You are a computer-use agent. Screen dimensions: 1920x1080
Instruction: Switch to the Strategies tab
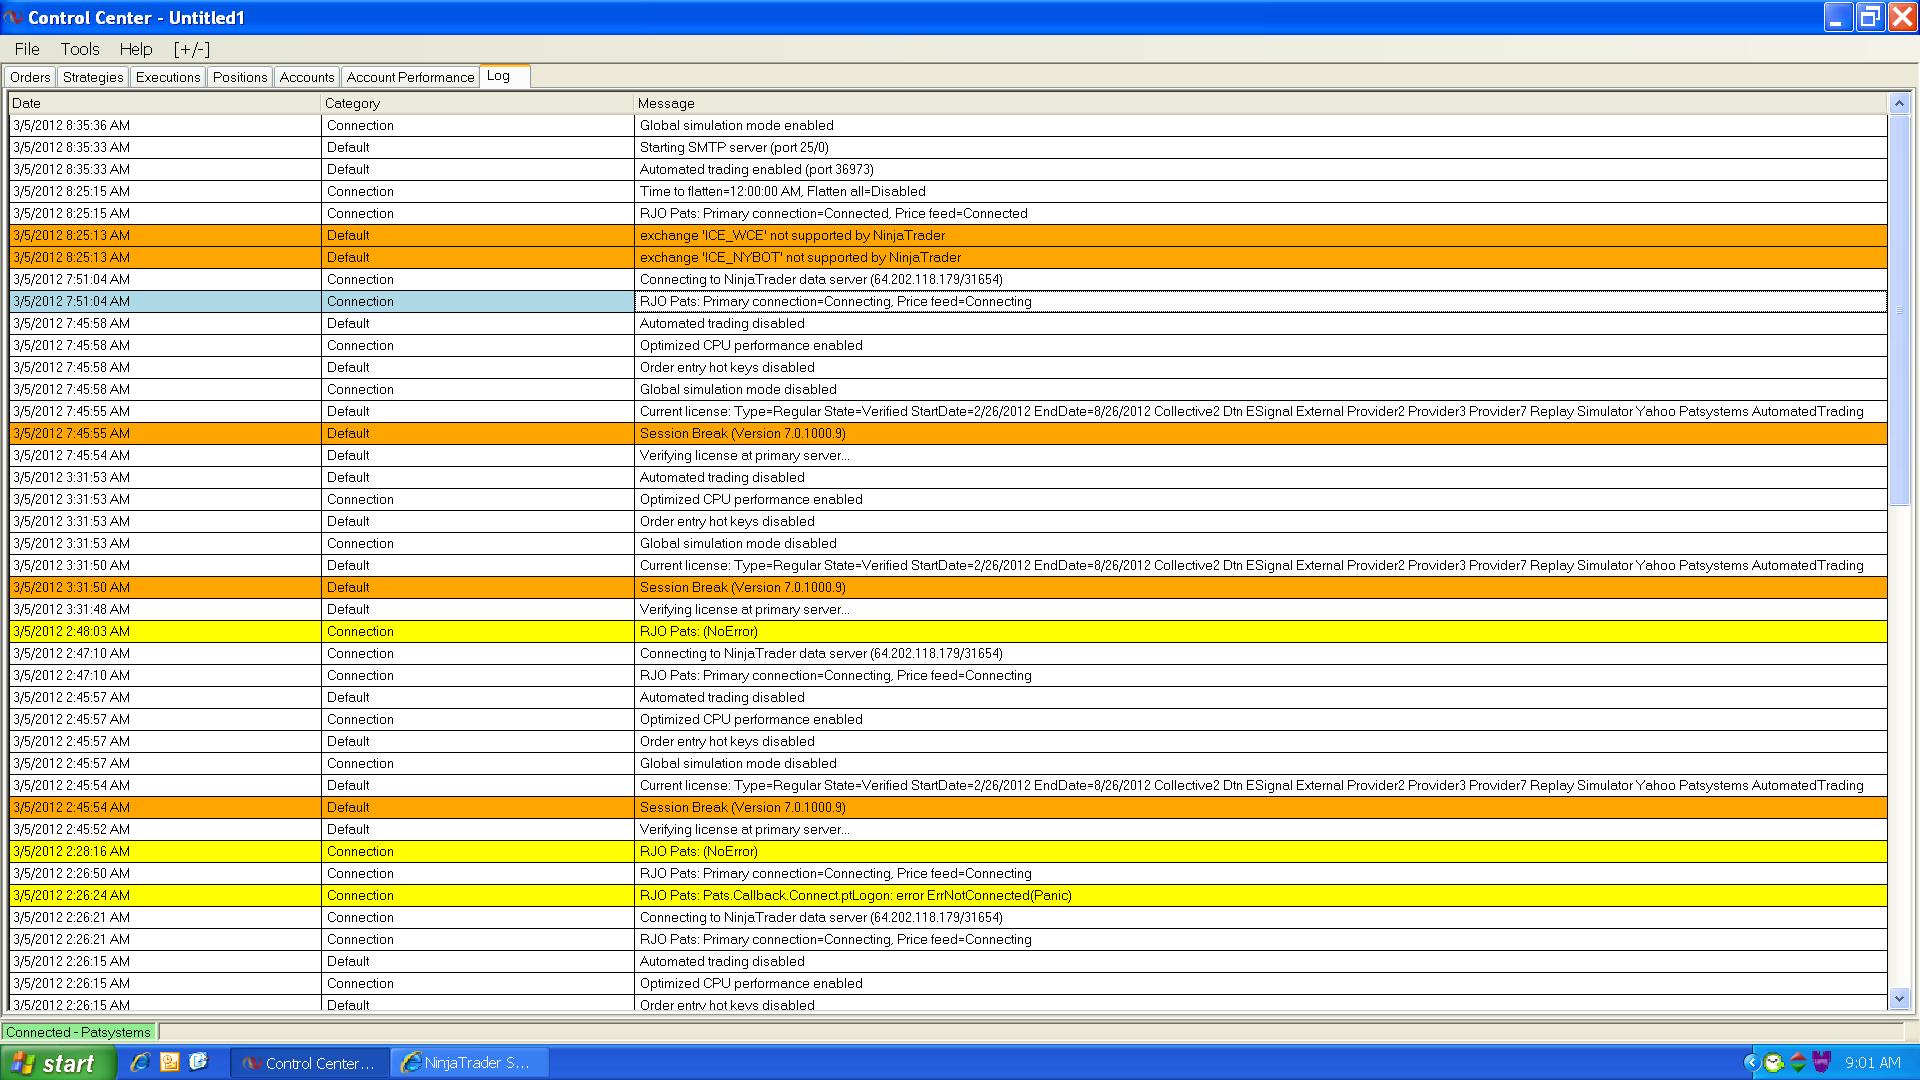pos(93,77)
